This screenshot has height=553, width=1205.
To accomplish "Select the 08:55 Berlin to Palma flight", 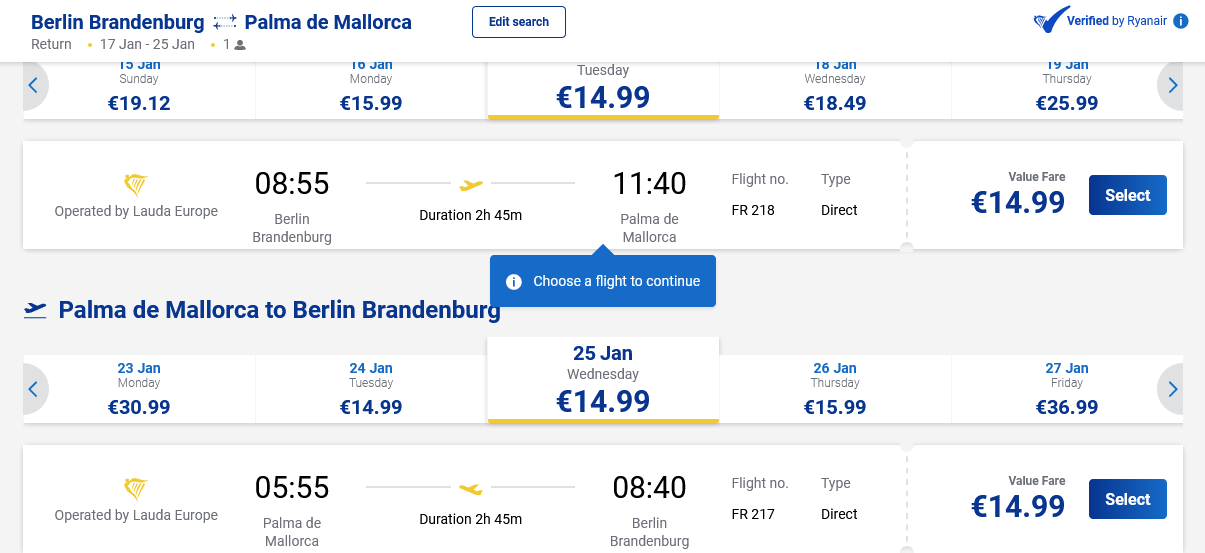I will pos(1127,196).
